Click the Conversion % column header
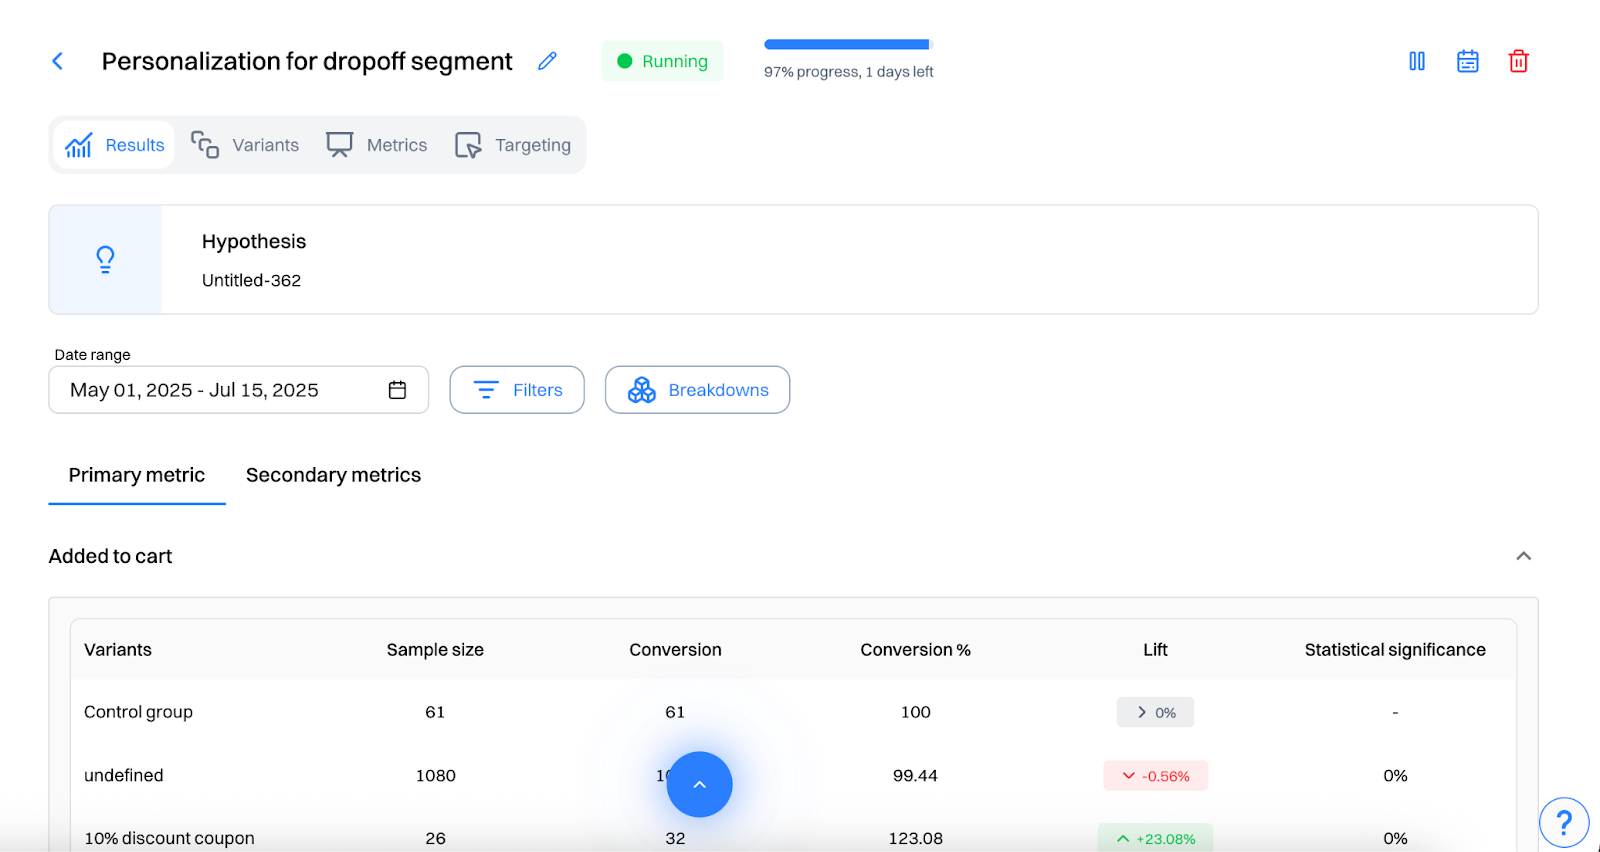 tap(915, 650)
